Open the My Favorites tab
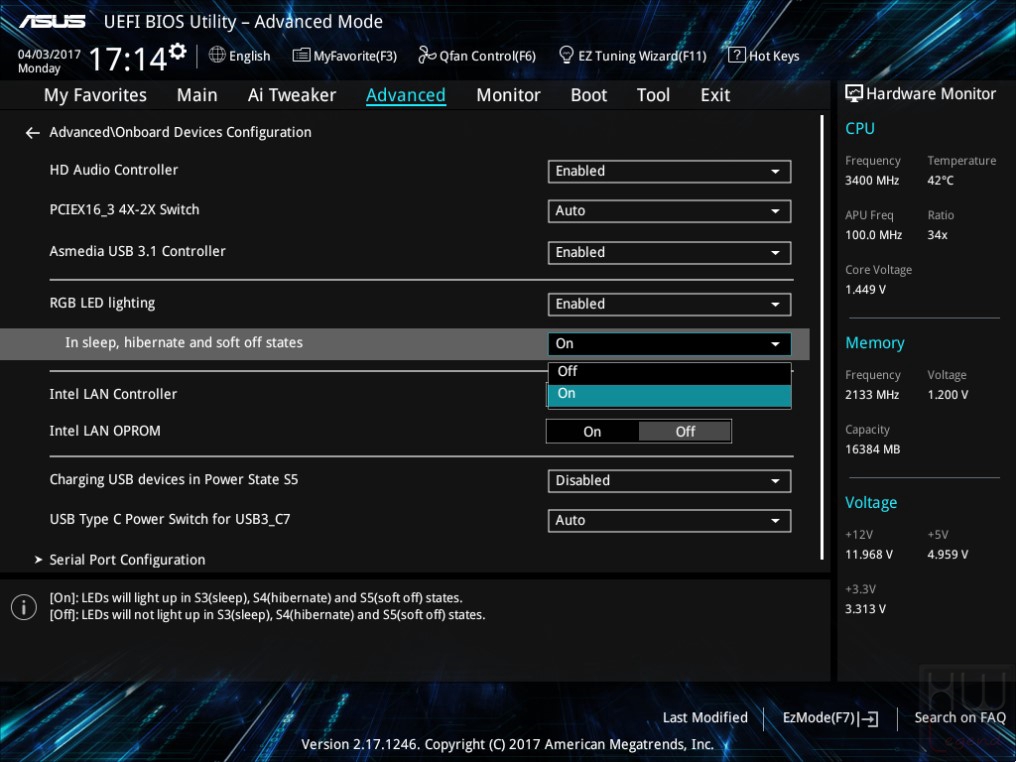The height and width of the screenshot is (762, 1016). click(x=95, y=95)
